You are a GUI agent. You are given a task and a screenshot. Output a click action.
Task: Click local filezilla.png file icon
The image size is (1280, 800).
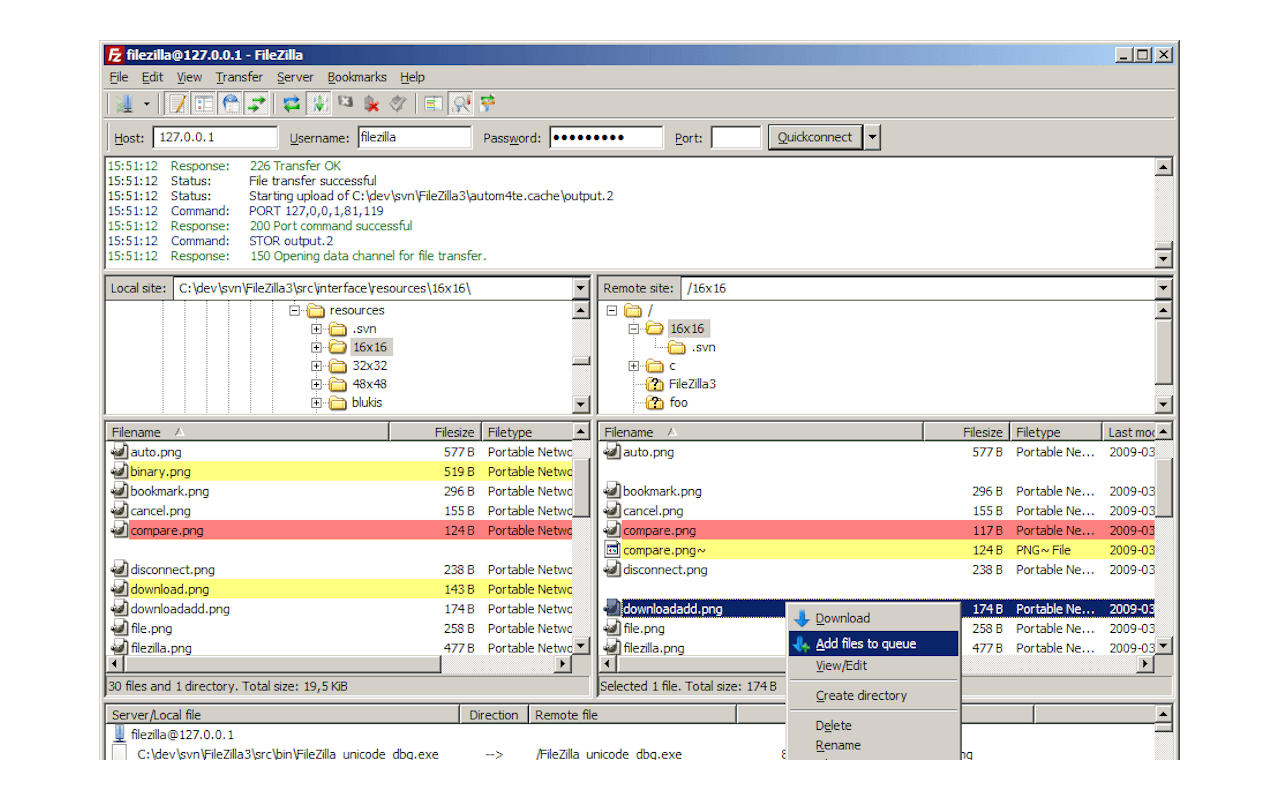120,648
